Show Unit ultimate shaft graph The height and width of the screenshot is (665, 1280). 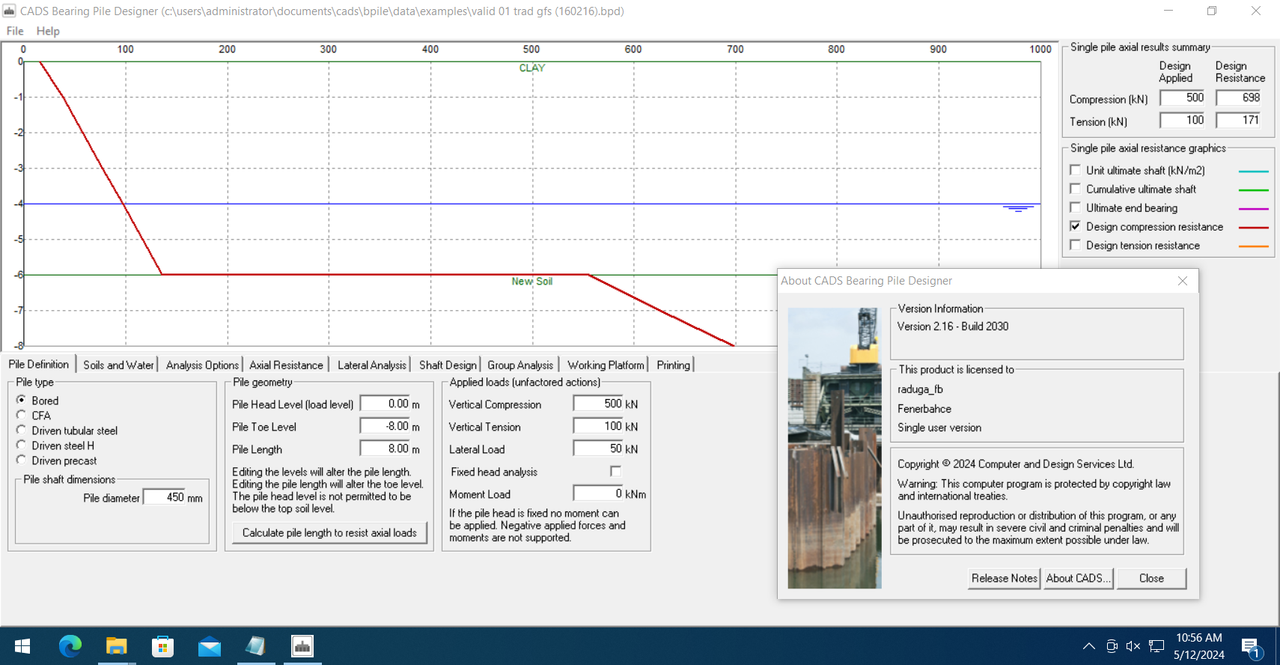[x=1075, y=170]
